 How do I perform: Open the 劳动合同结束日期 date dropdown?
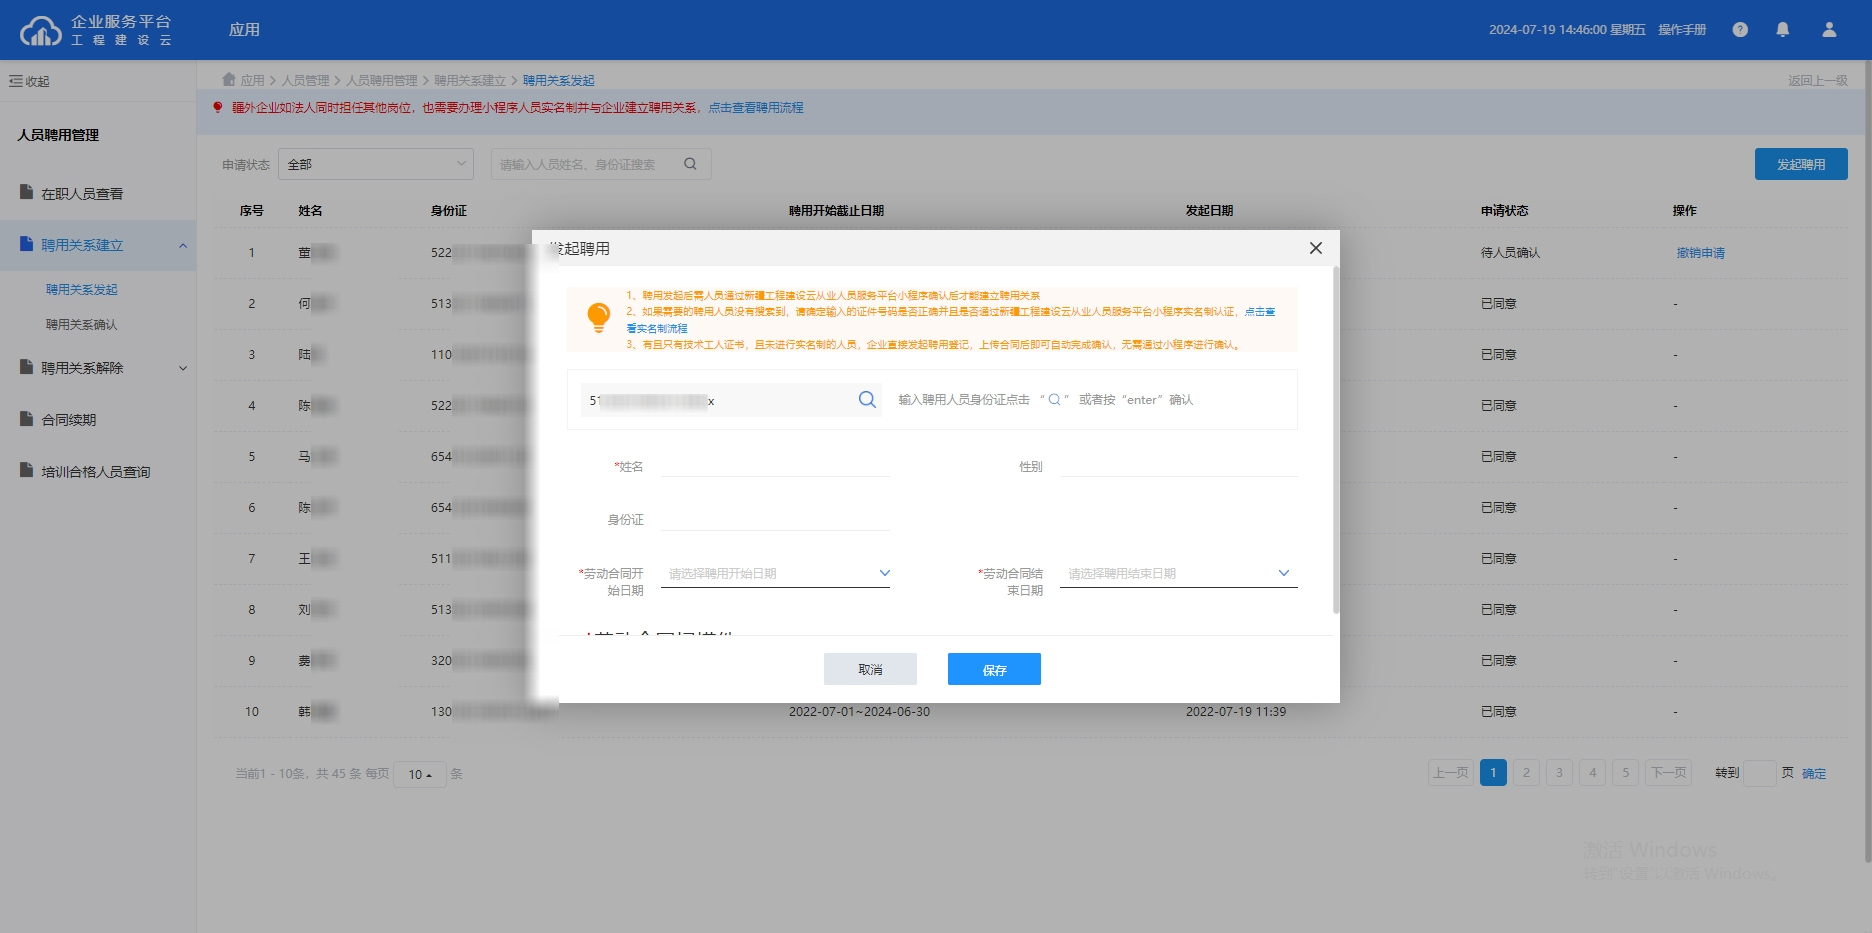click(x=1178, y=574)
